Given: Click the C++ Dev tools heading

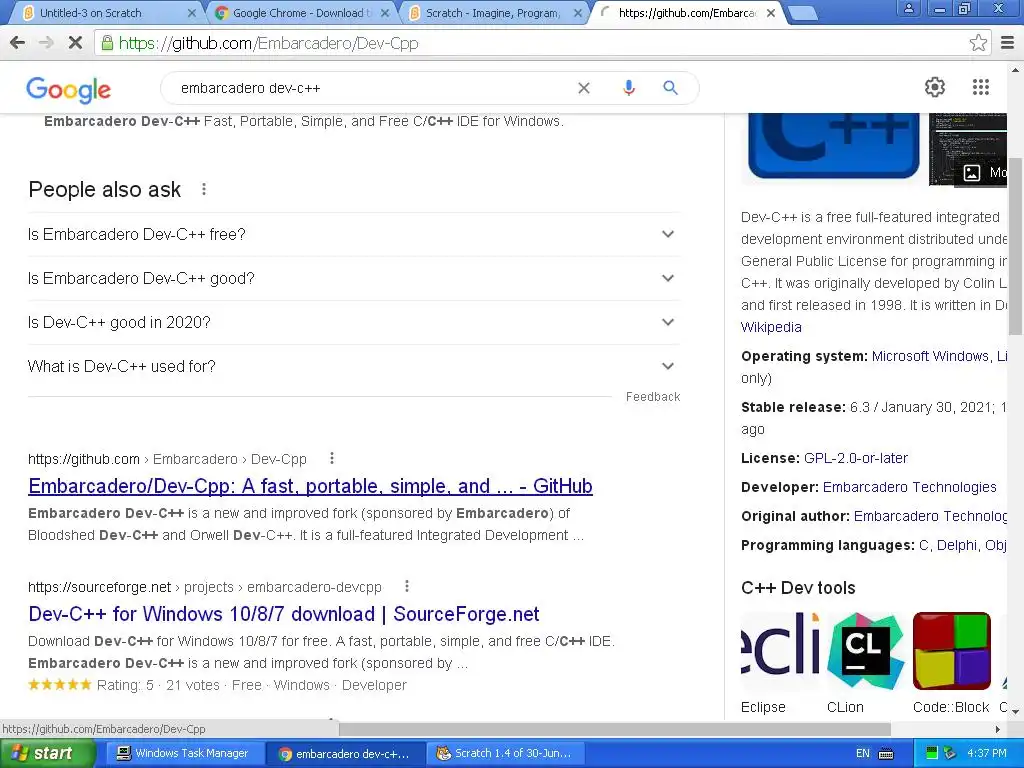Looking at the screenshot, I should (798, 588).
